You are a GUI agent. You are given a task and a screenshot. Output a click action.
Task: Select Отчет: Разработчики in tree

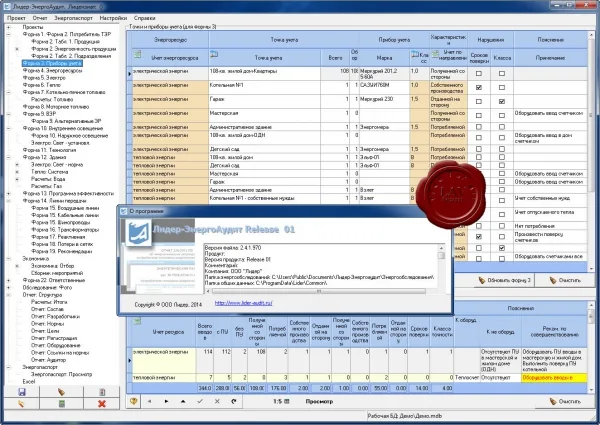click(x=55, y=316)
